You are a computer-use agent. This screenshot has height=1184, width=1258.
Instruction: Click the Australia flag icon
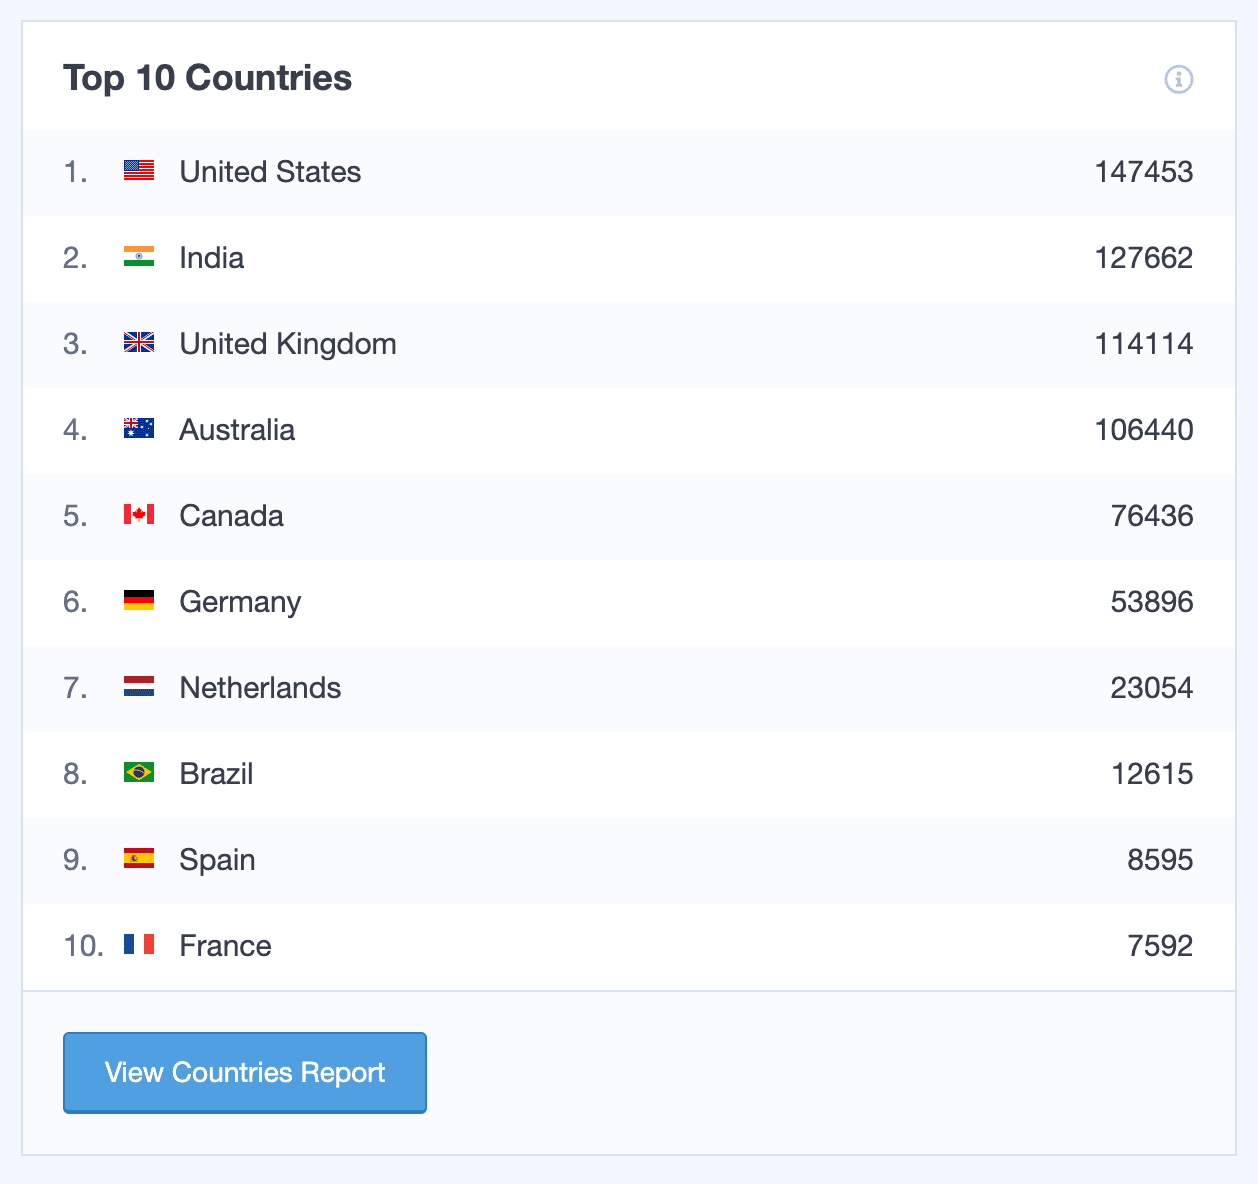click(x=139, y=429)
